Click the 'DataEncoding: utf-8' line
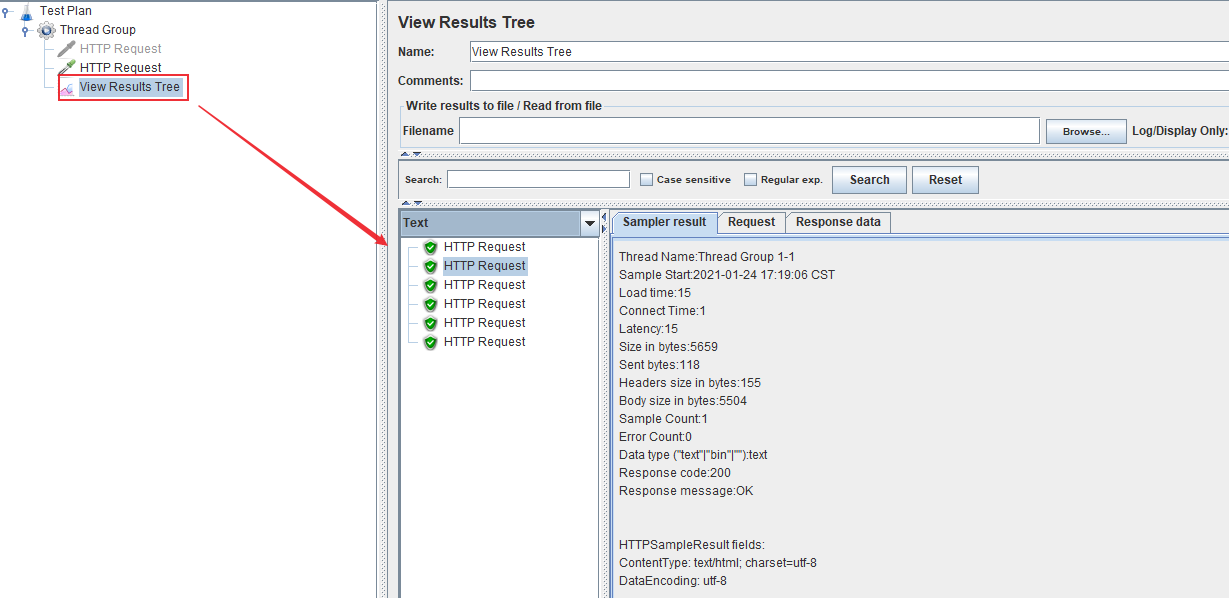The height and width of the screenshot is (598, 1229). (x=673, y=581)
